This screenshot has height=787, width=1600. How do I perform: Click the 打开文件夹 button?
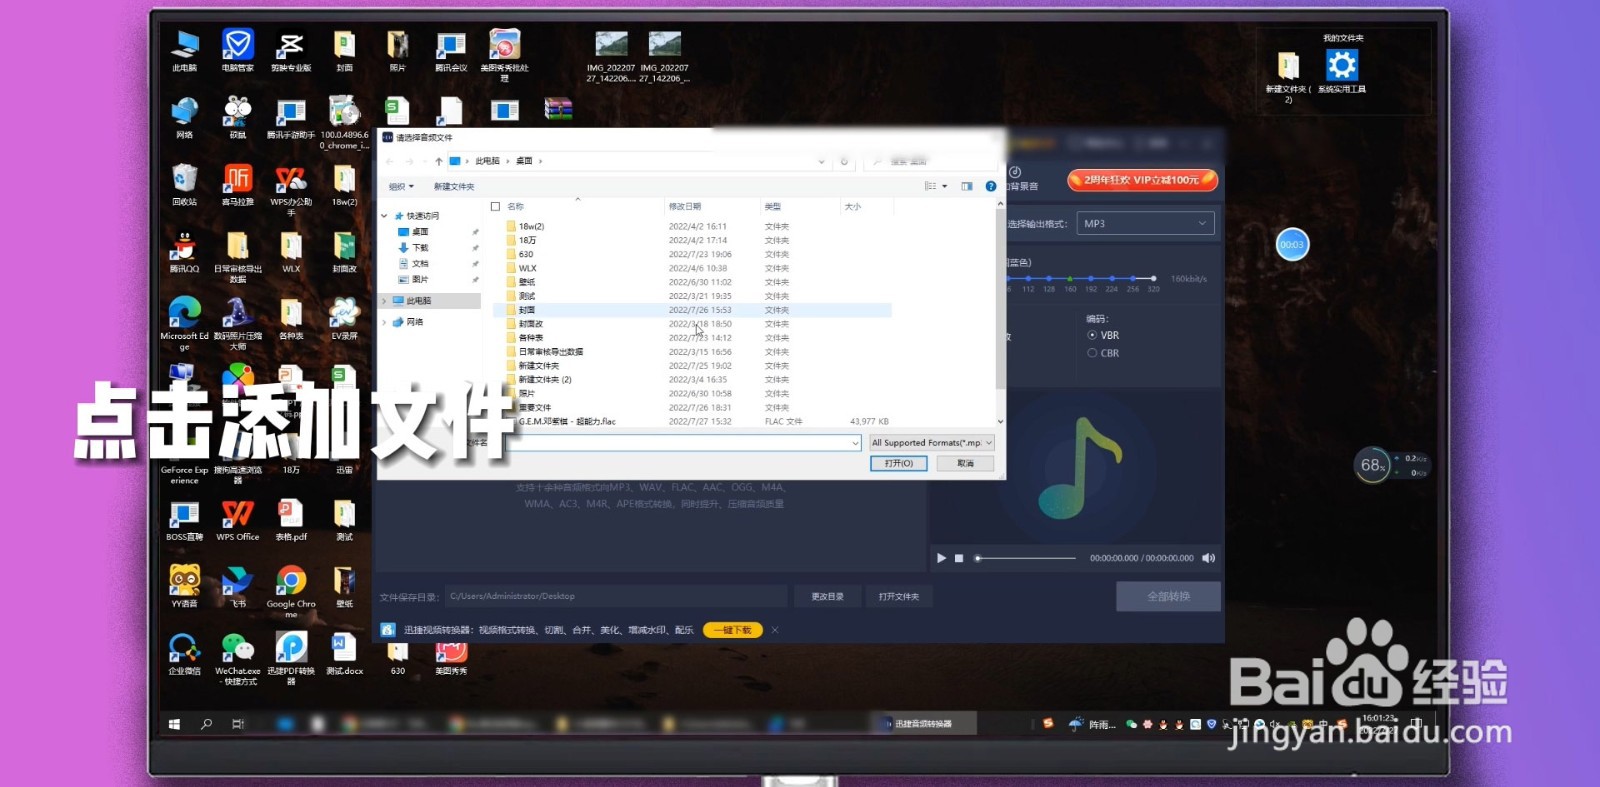(899, 596)
